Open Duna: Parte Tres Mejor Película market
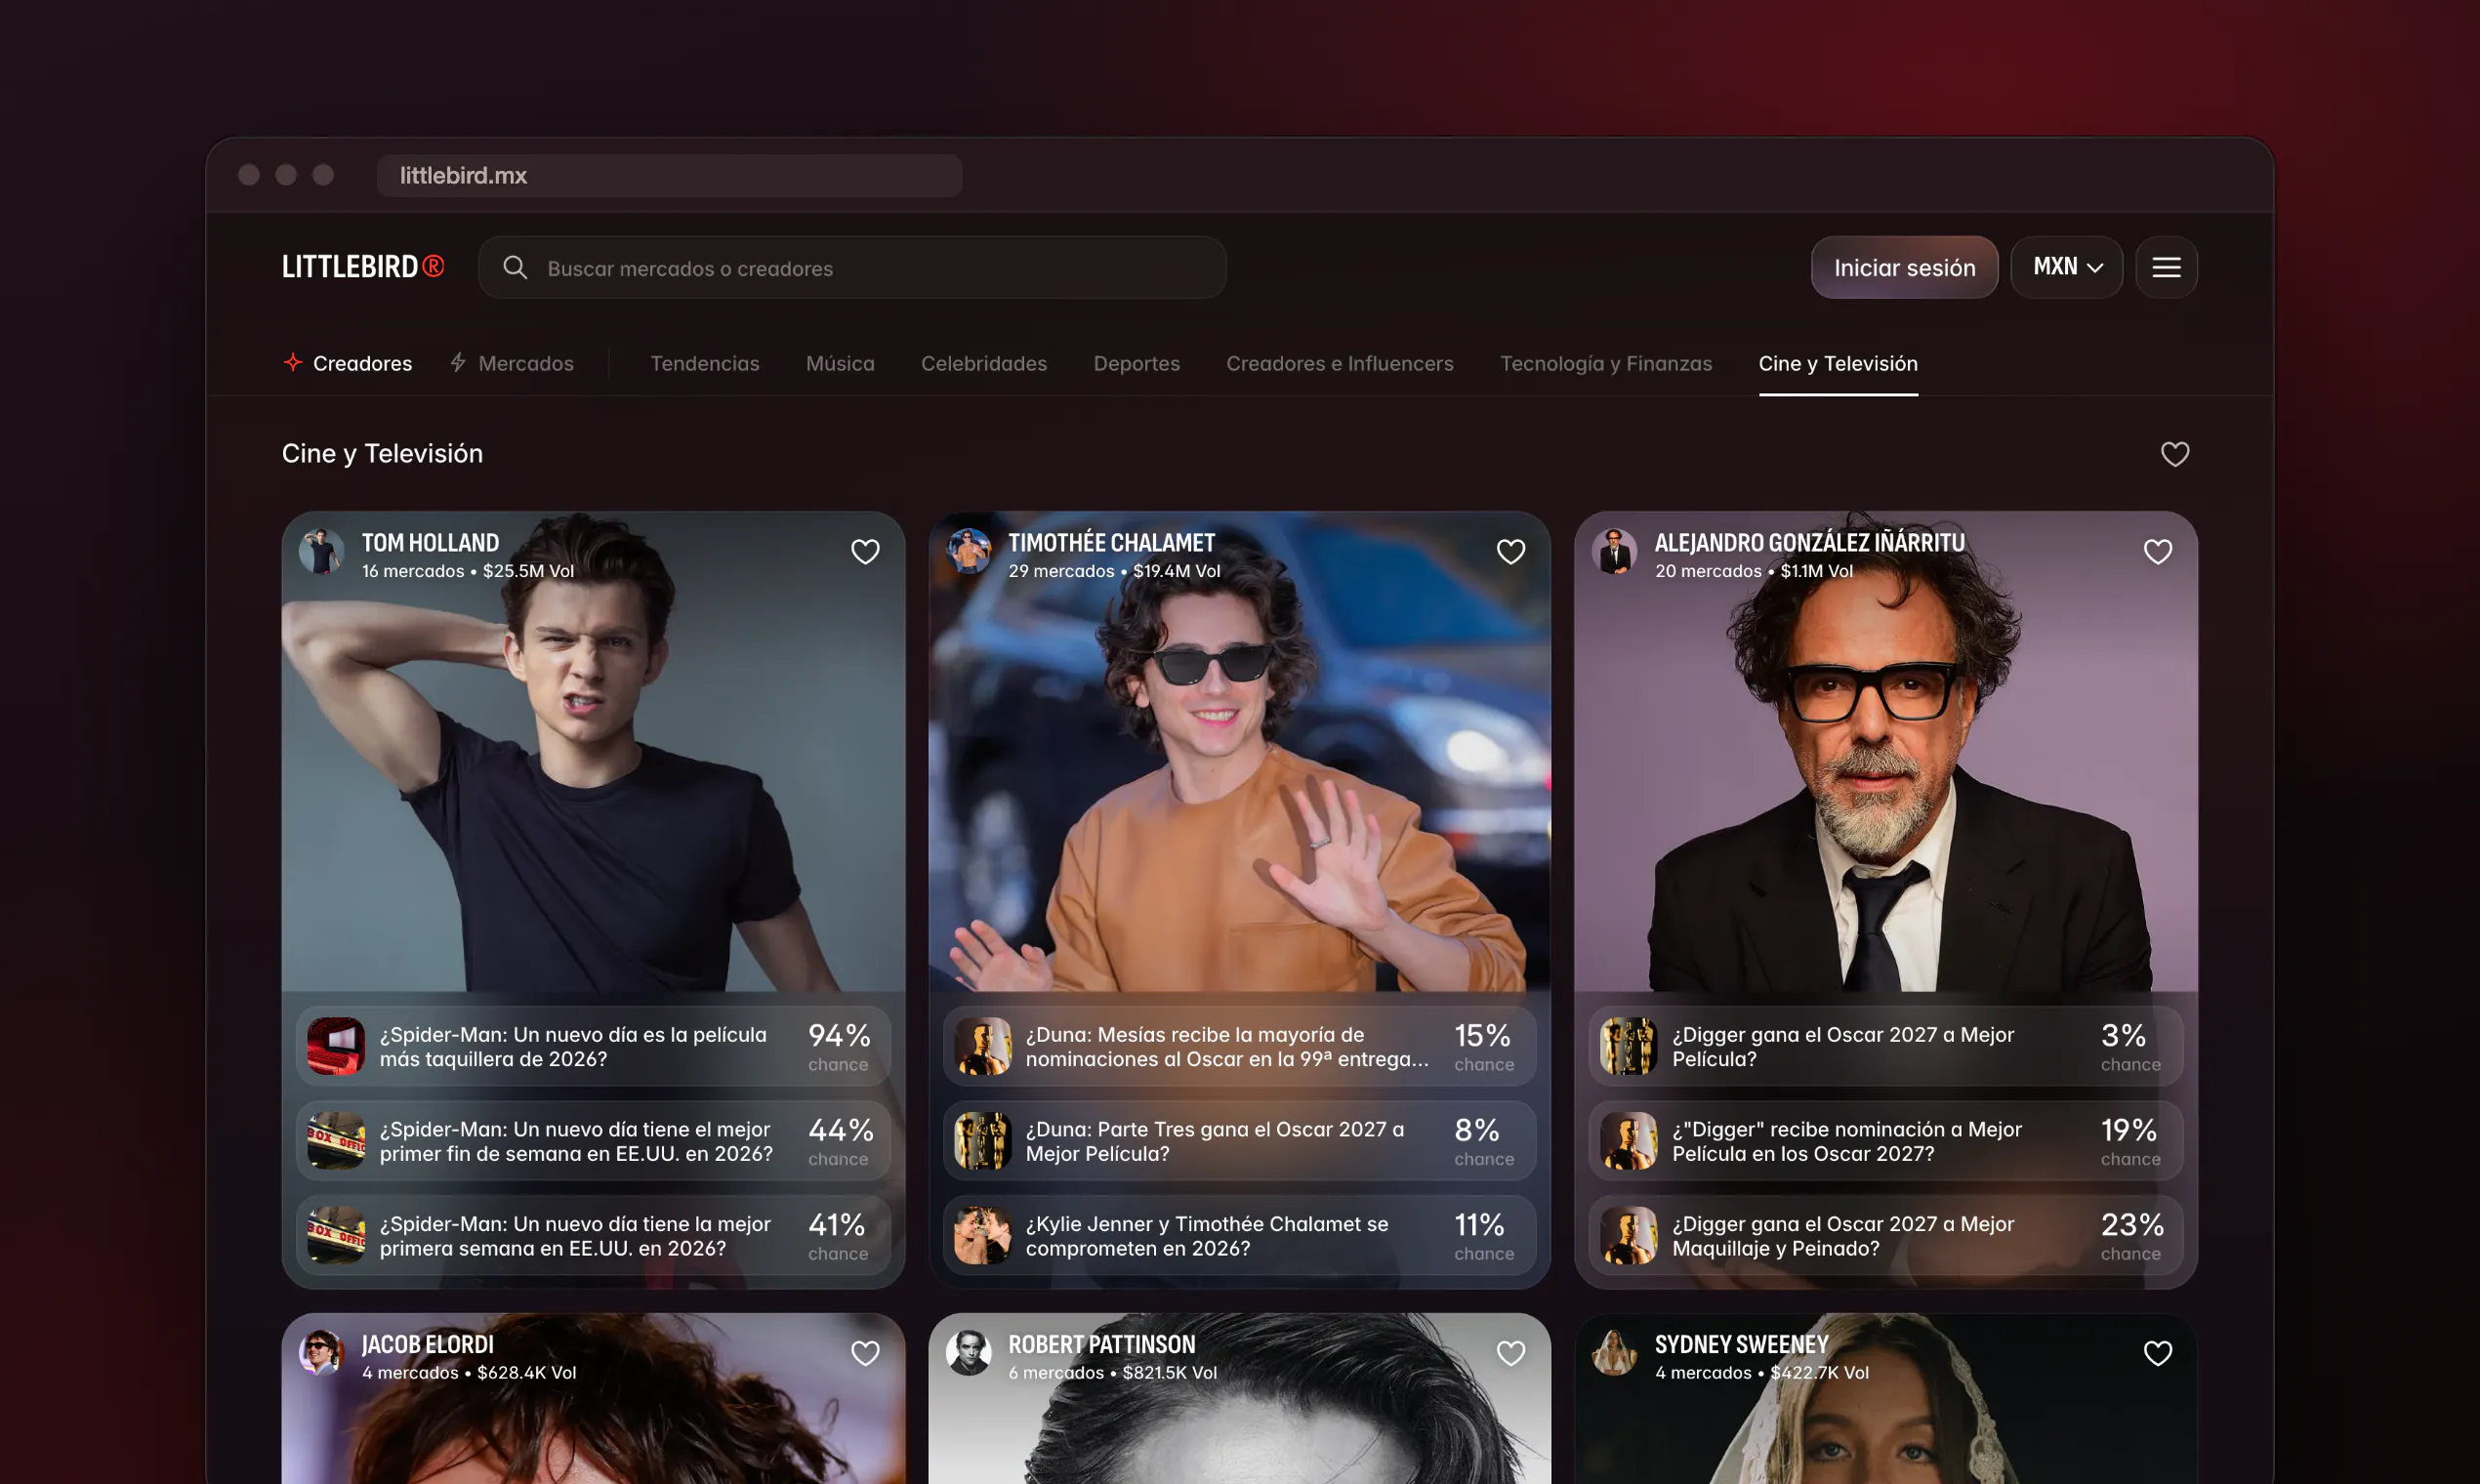 pyautogui.click(x=1239, y=1141)
